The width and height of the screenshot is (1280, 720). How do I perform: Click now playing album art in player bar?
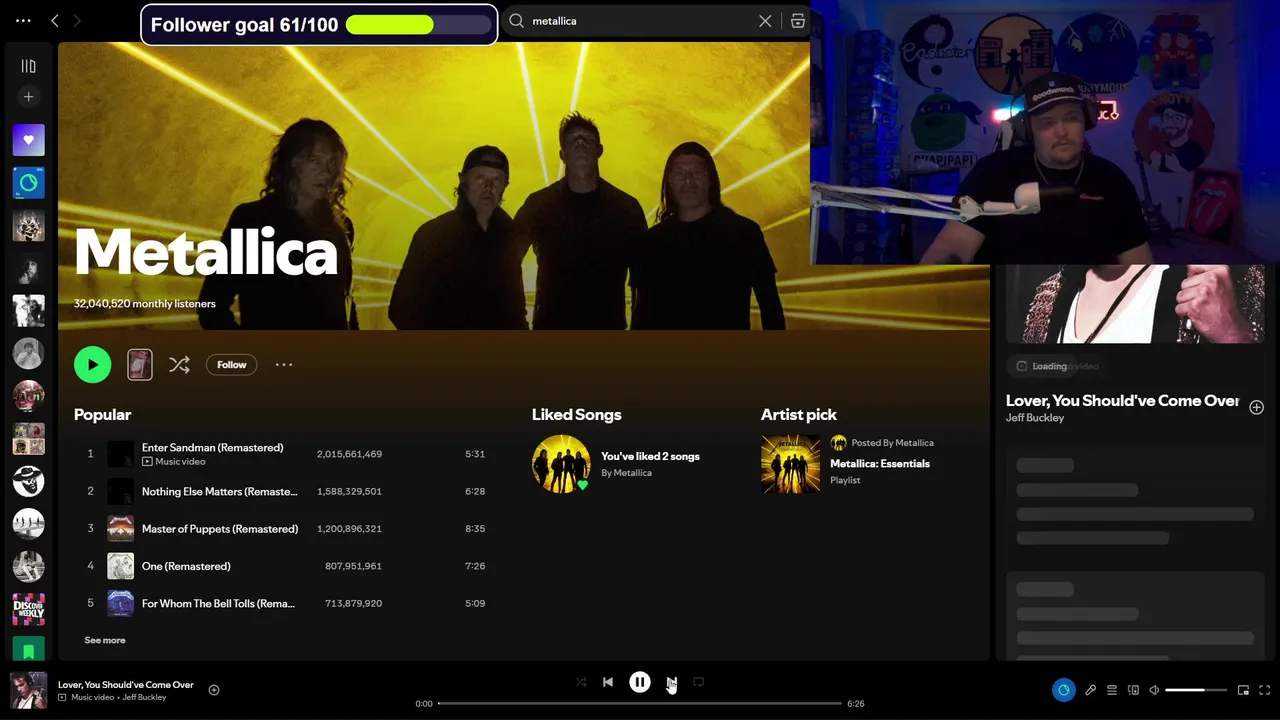point(28,691)
